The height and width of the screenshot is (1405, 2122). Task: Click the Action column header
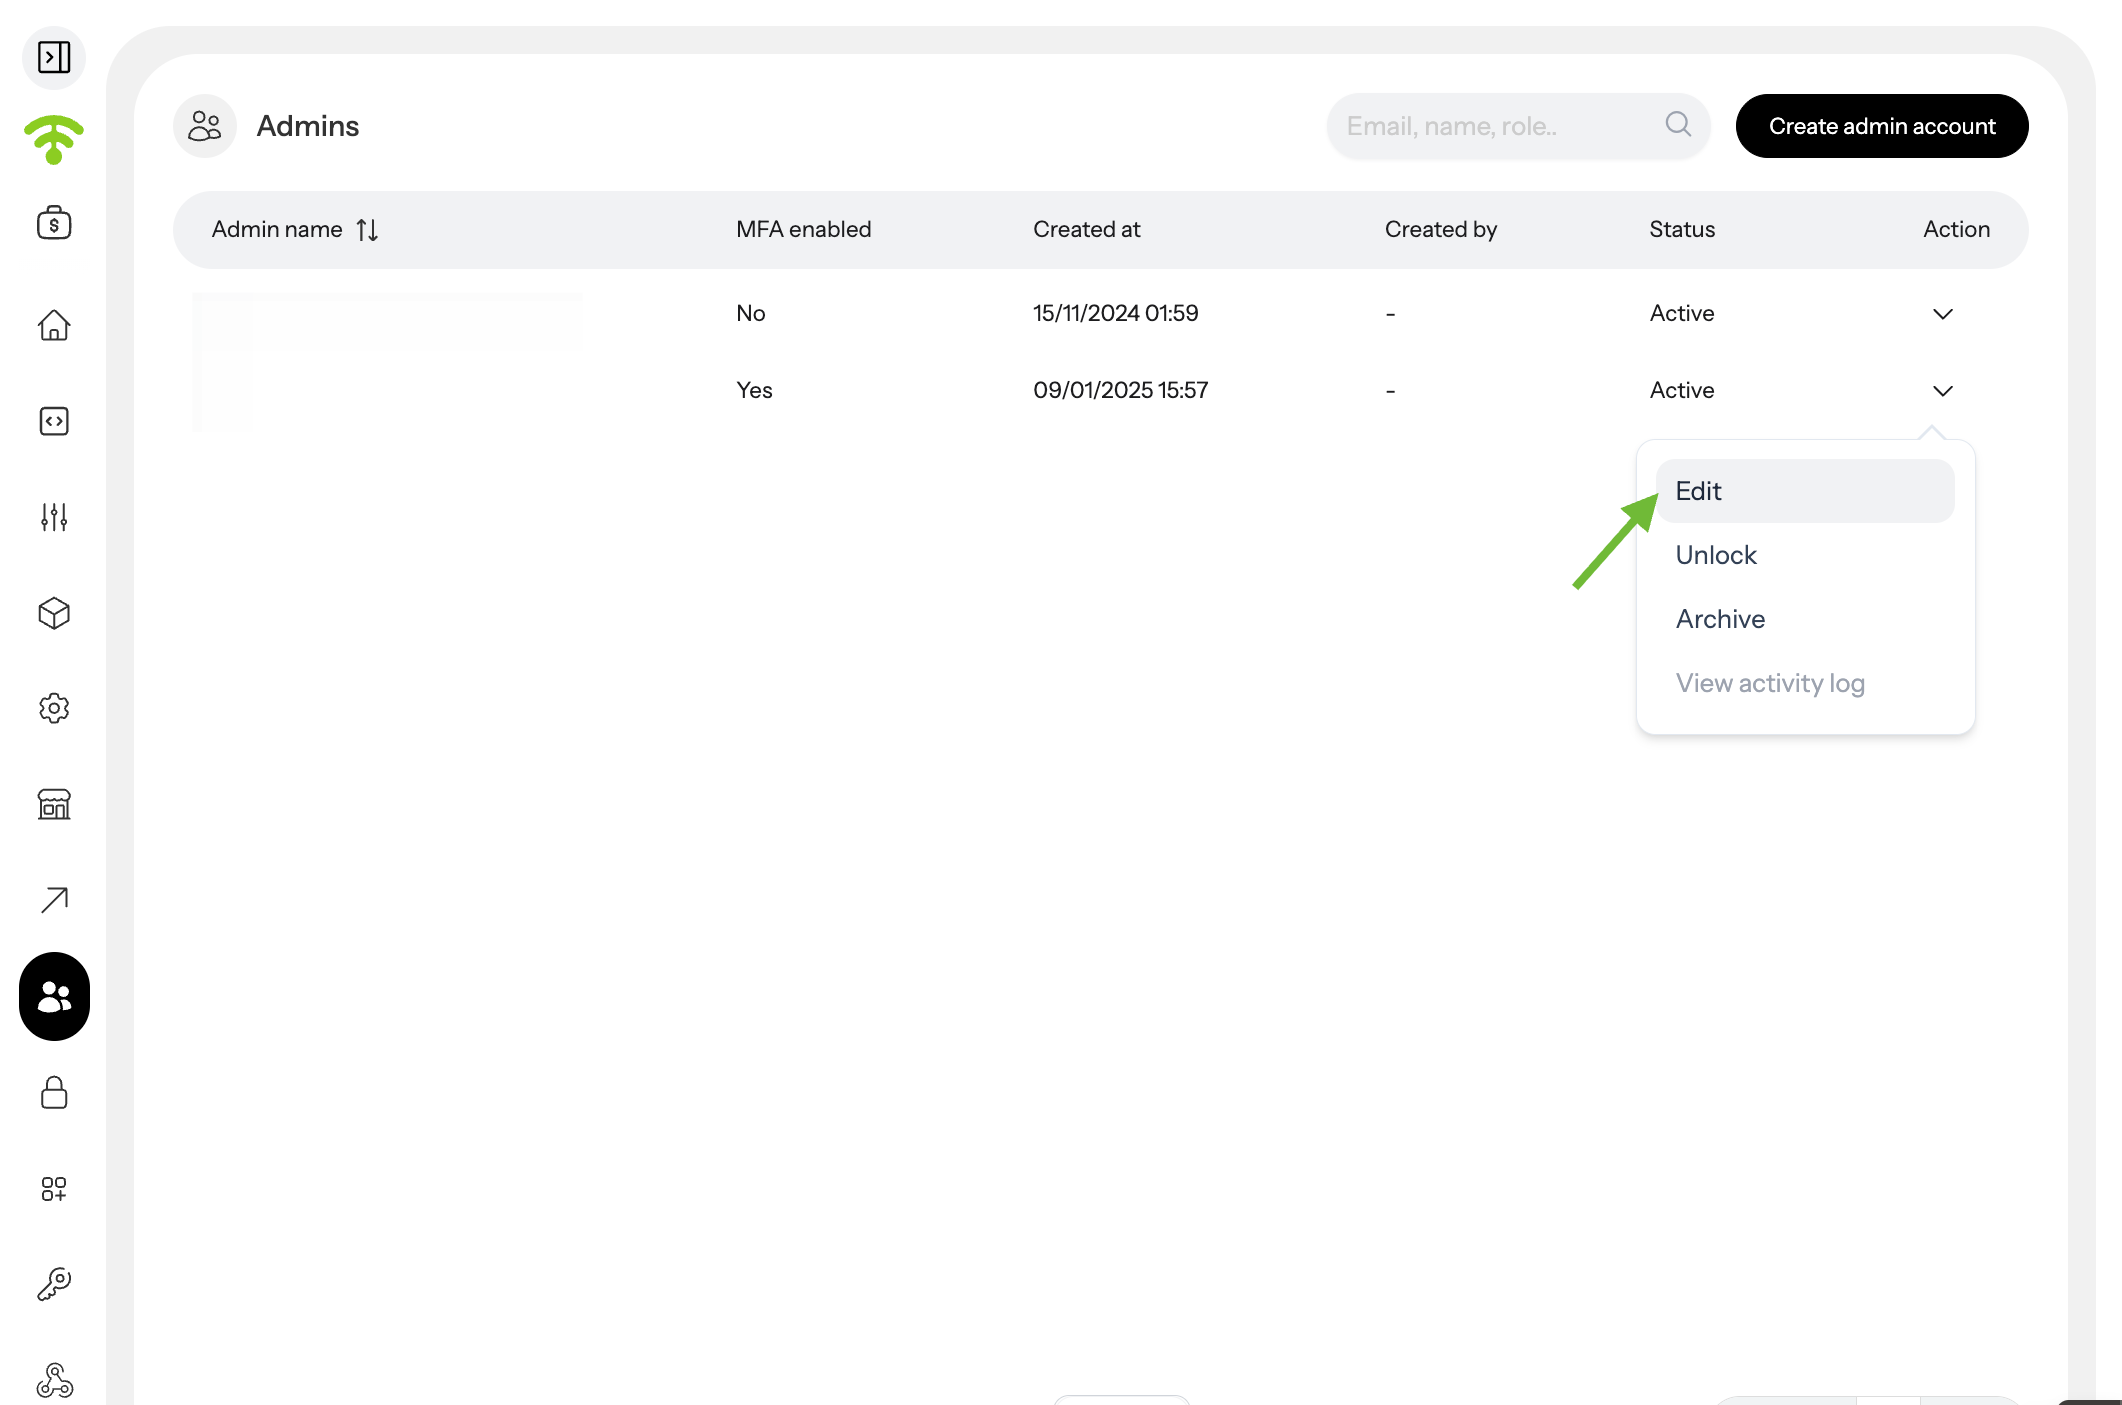1956,229
